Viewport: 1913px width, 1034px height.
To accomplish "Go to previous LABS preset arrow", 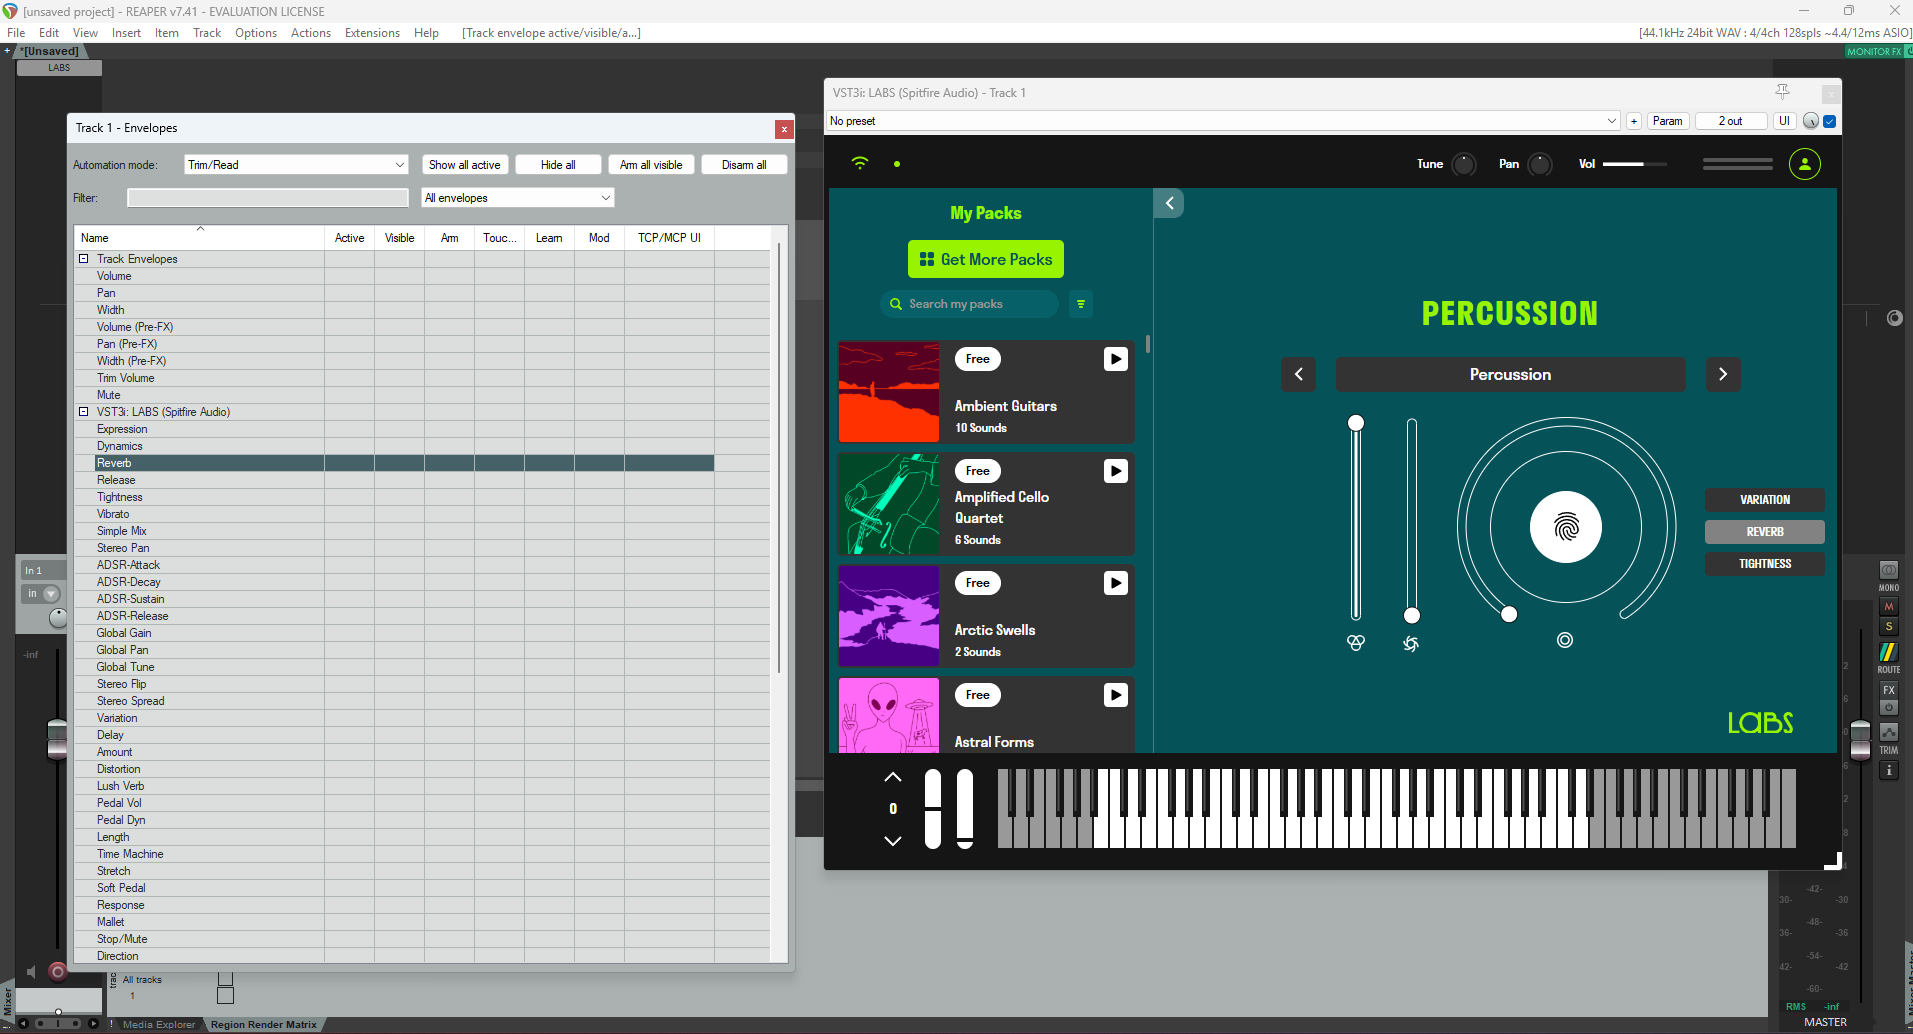I will point(1299,374).
